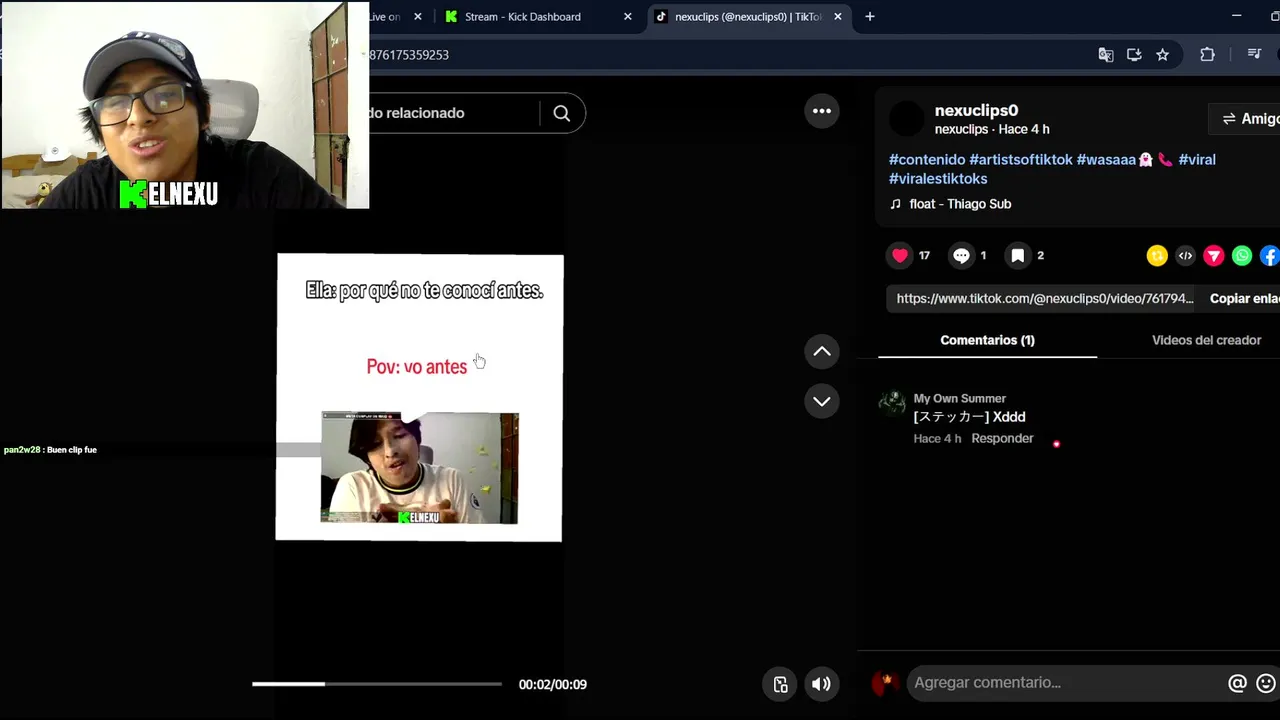Go to next video with down chevron

click(x=822, y=401)
